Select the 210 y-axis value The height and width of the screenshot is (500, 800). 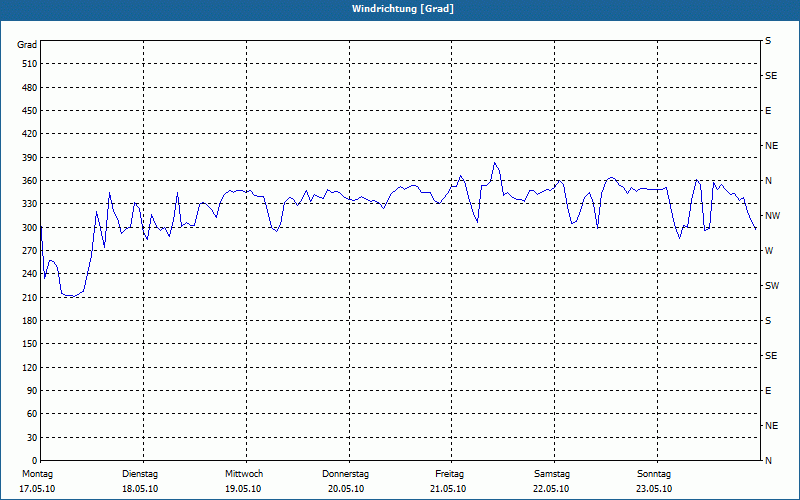[30, 297]
